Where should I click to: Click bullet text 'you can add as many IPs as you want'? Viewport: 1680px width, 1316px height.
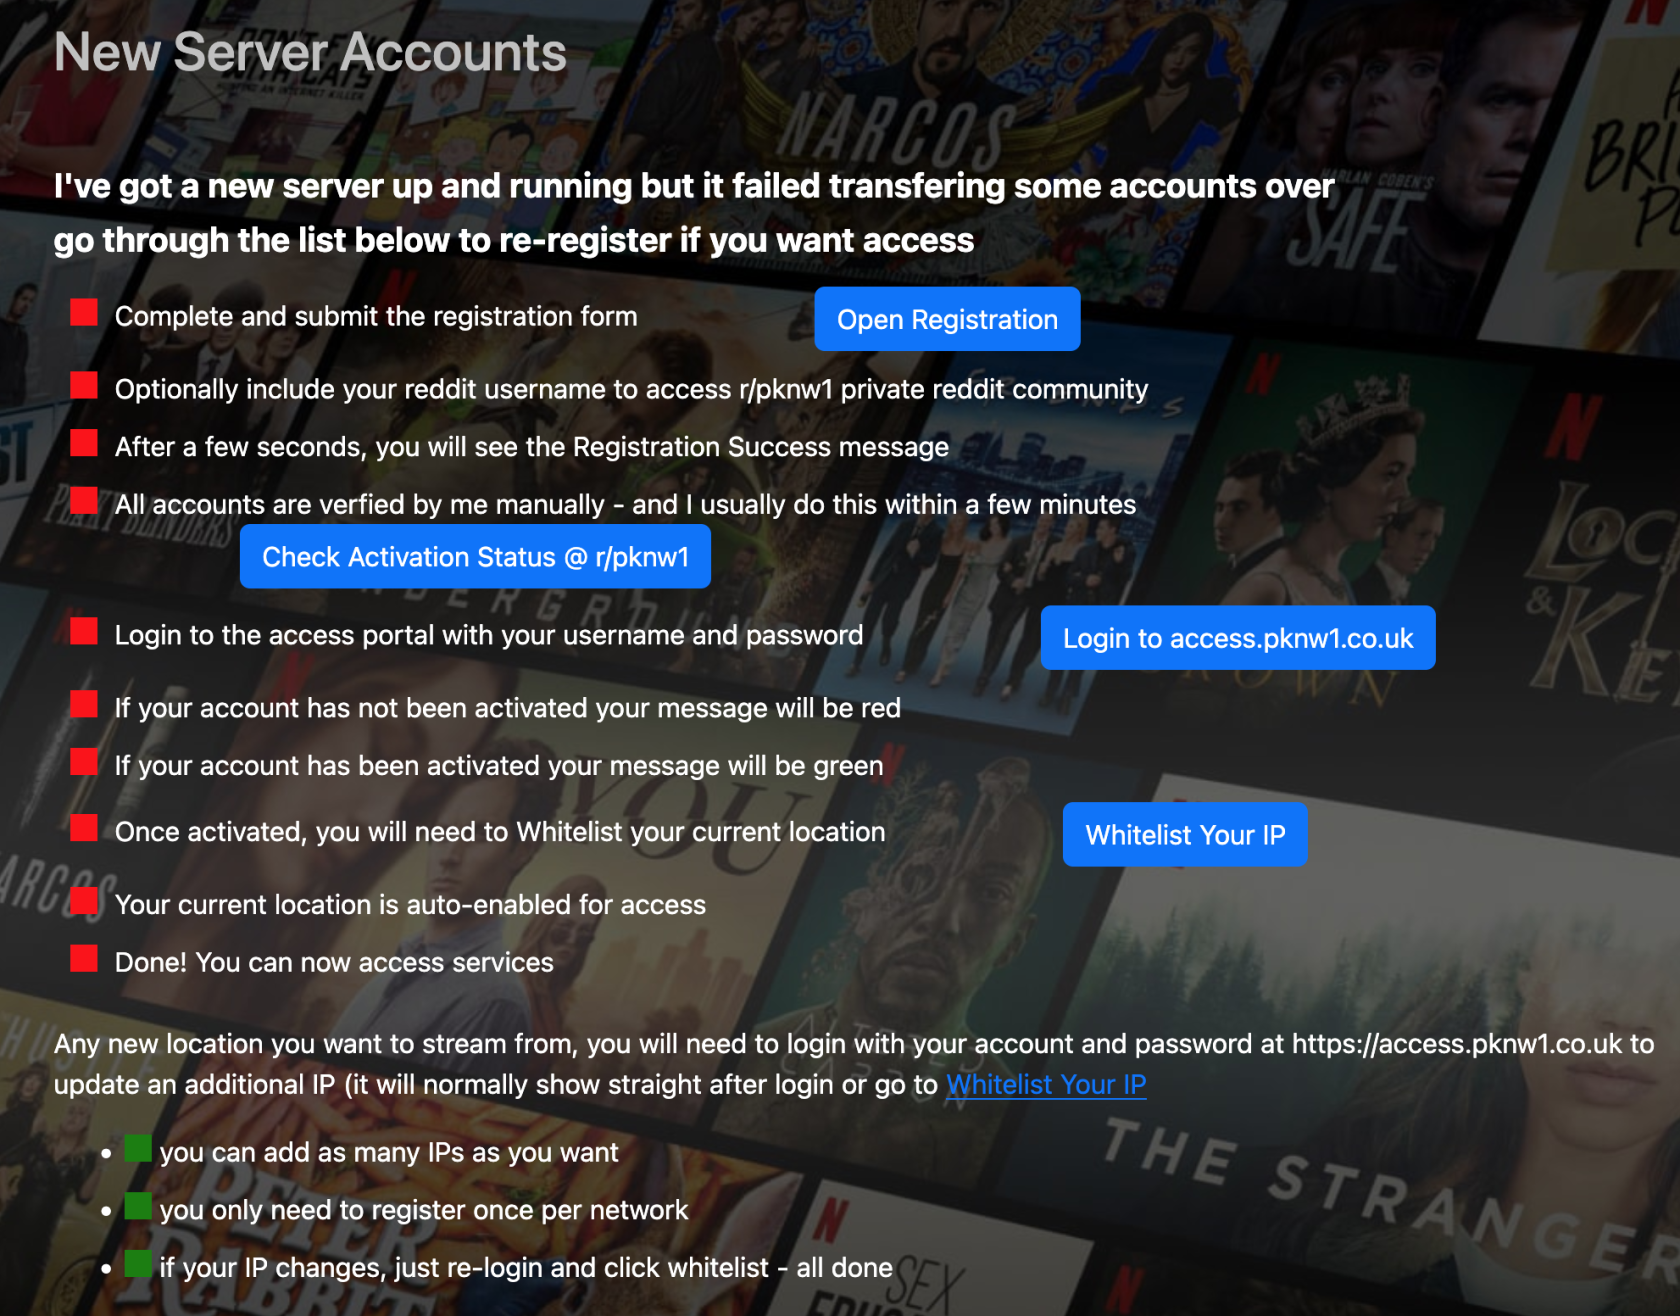[x=389, y=1152]
